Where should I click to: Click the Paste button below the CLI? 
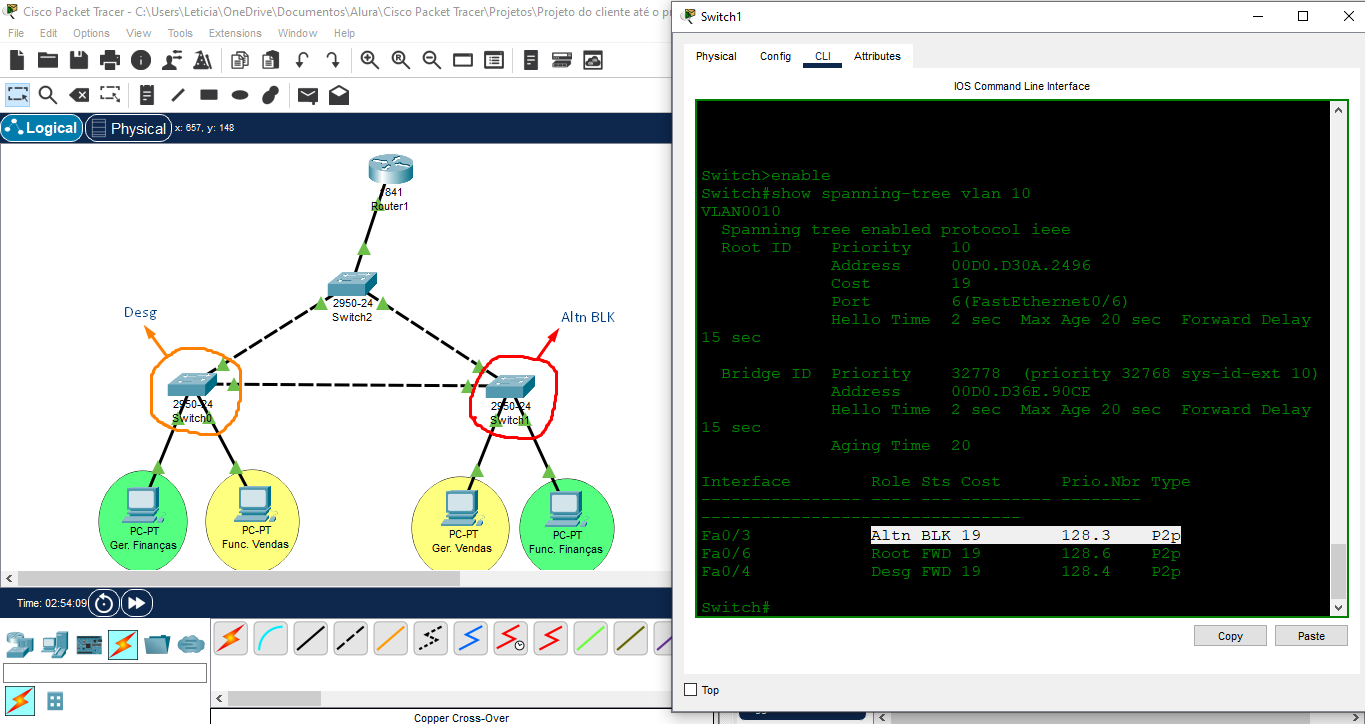(x=1311, y=636)
